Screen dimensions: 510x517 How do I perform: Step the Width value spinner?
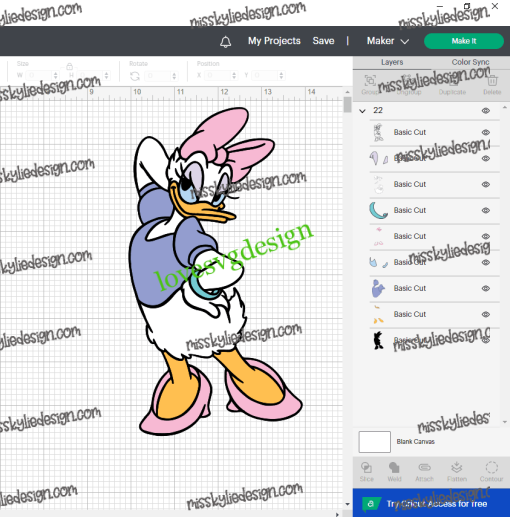[56, 76]
